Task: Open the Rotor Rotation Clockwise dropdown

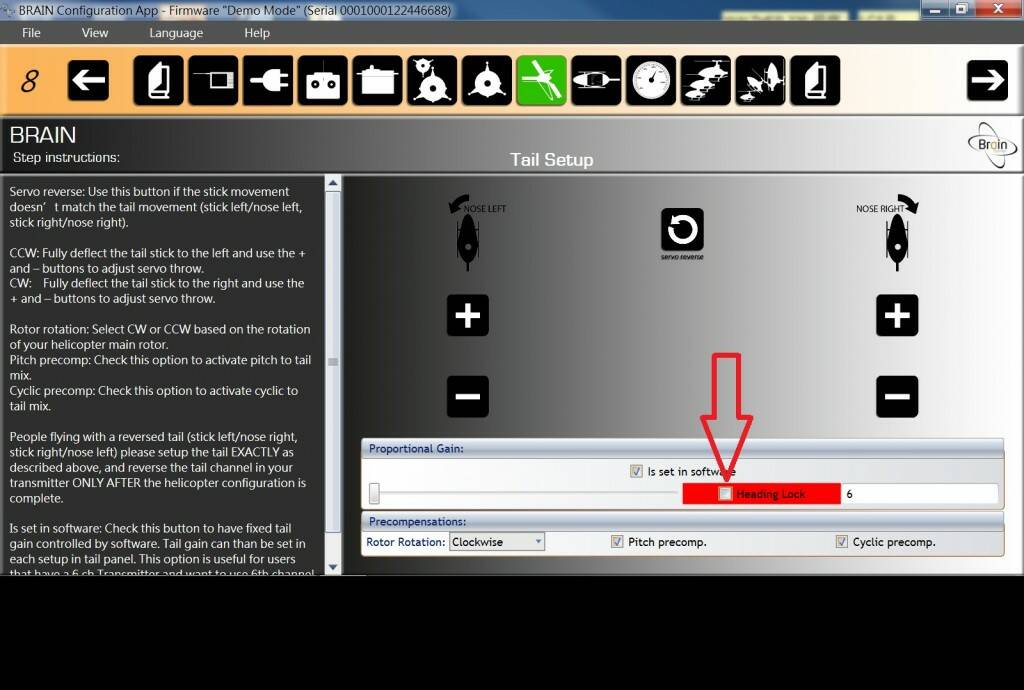Action: [x=497, y=542]
